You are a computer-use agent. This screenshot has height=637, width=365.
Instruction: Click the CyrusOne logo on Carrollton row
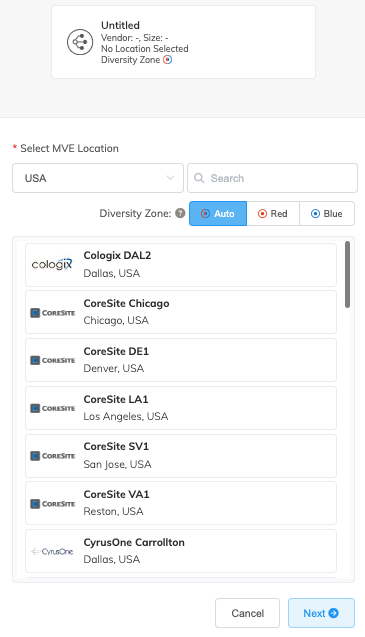[52, 551]
